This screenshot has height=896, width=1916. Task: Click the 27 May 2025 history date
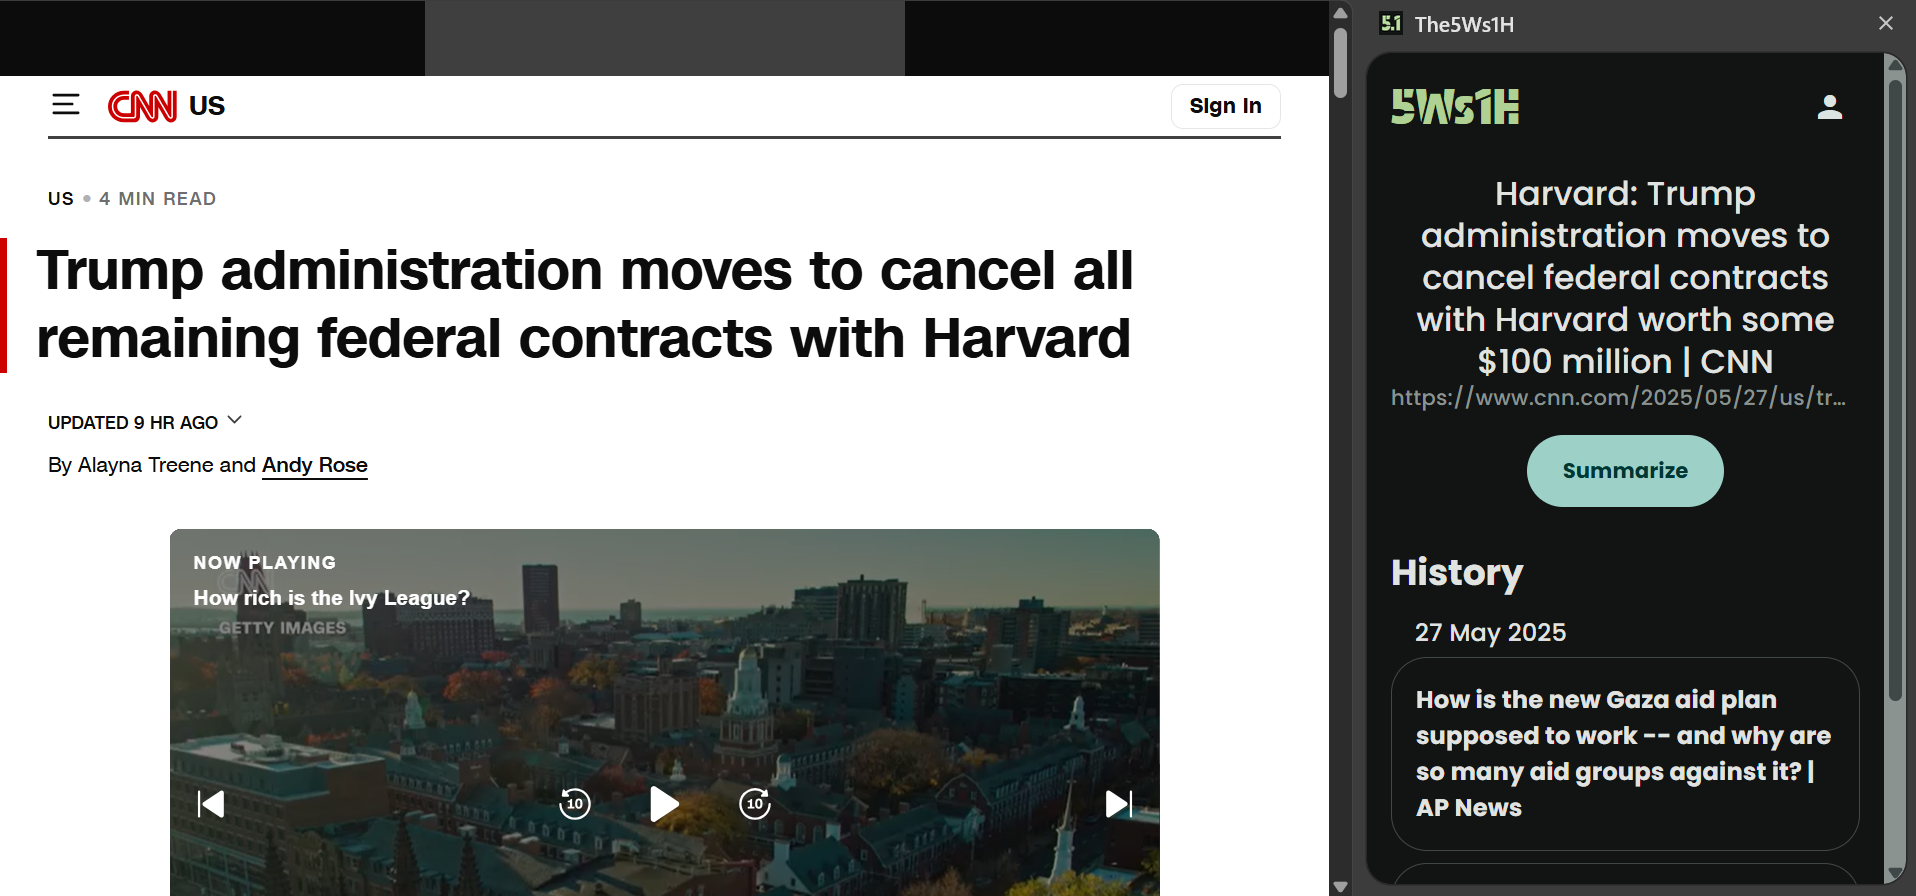click(x=1490, y=633)
